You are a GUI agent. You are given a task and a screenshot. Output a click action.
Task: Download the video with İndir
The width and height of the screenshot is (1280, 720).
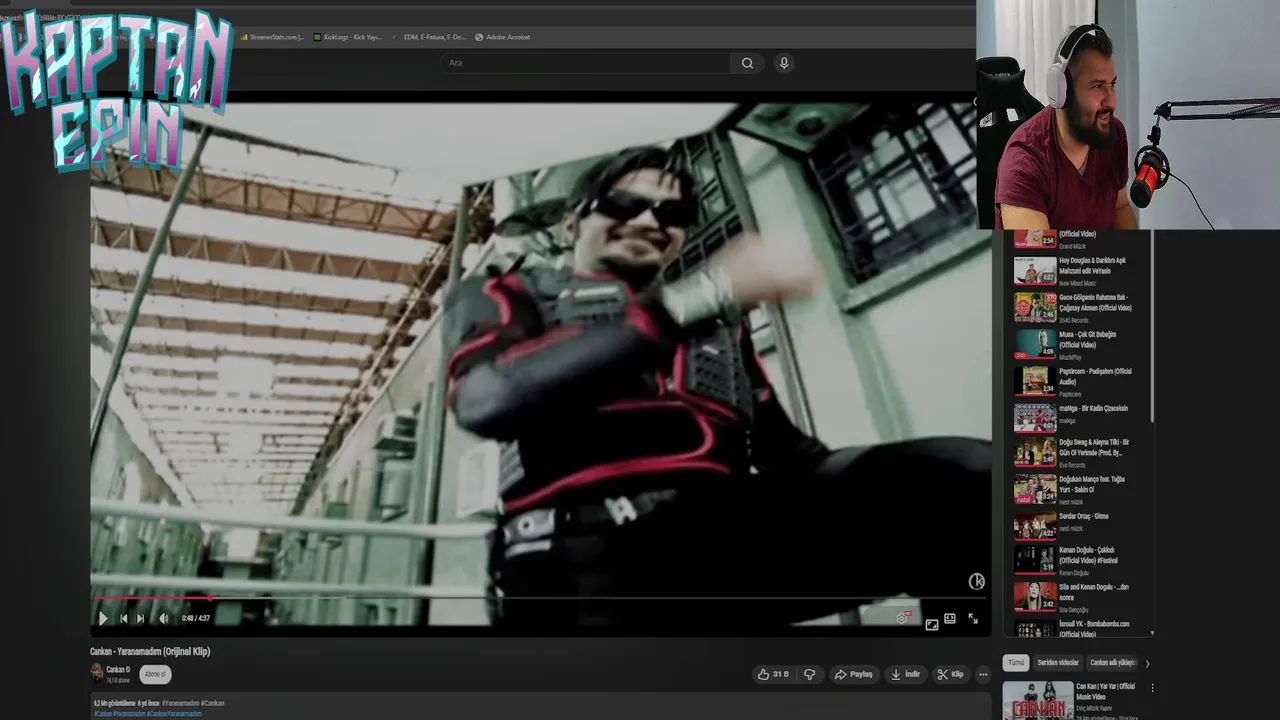point(905,674)
